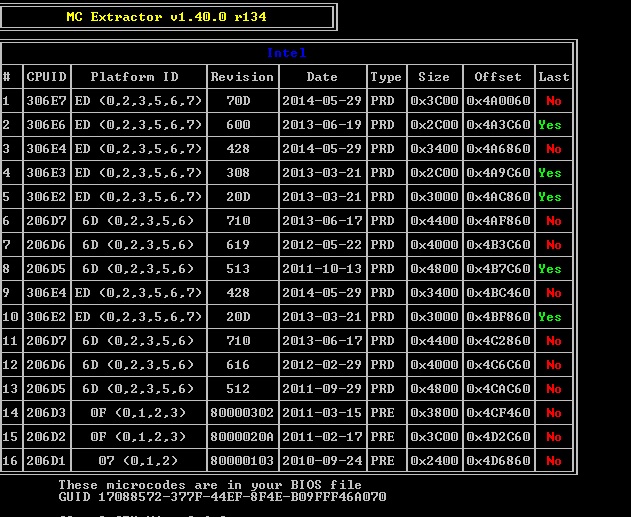This screenshot has height=517, width=631.
Task: Click the Platform ID column header
Action: click(x=134, y=77)
